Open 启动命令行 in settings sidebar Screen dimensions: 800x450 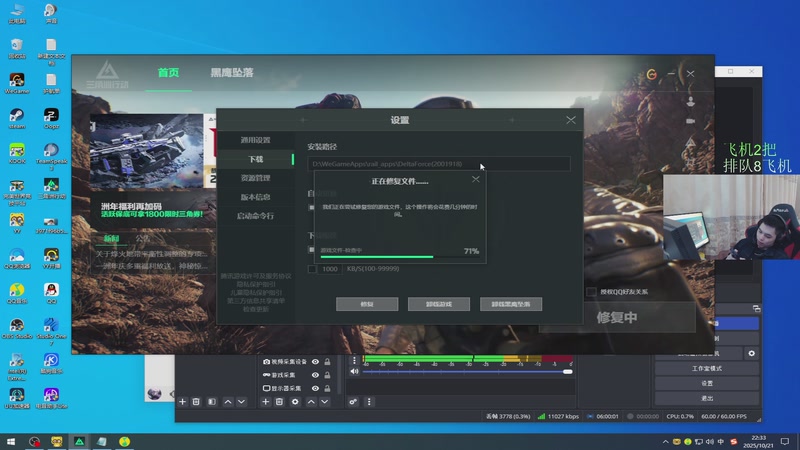[256, 216]
